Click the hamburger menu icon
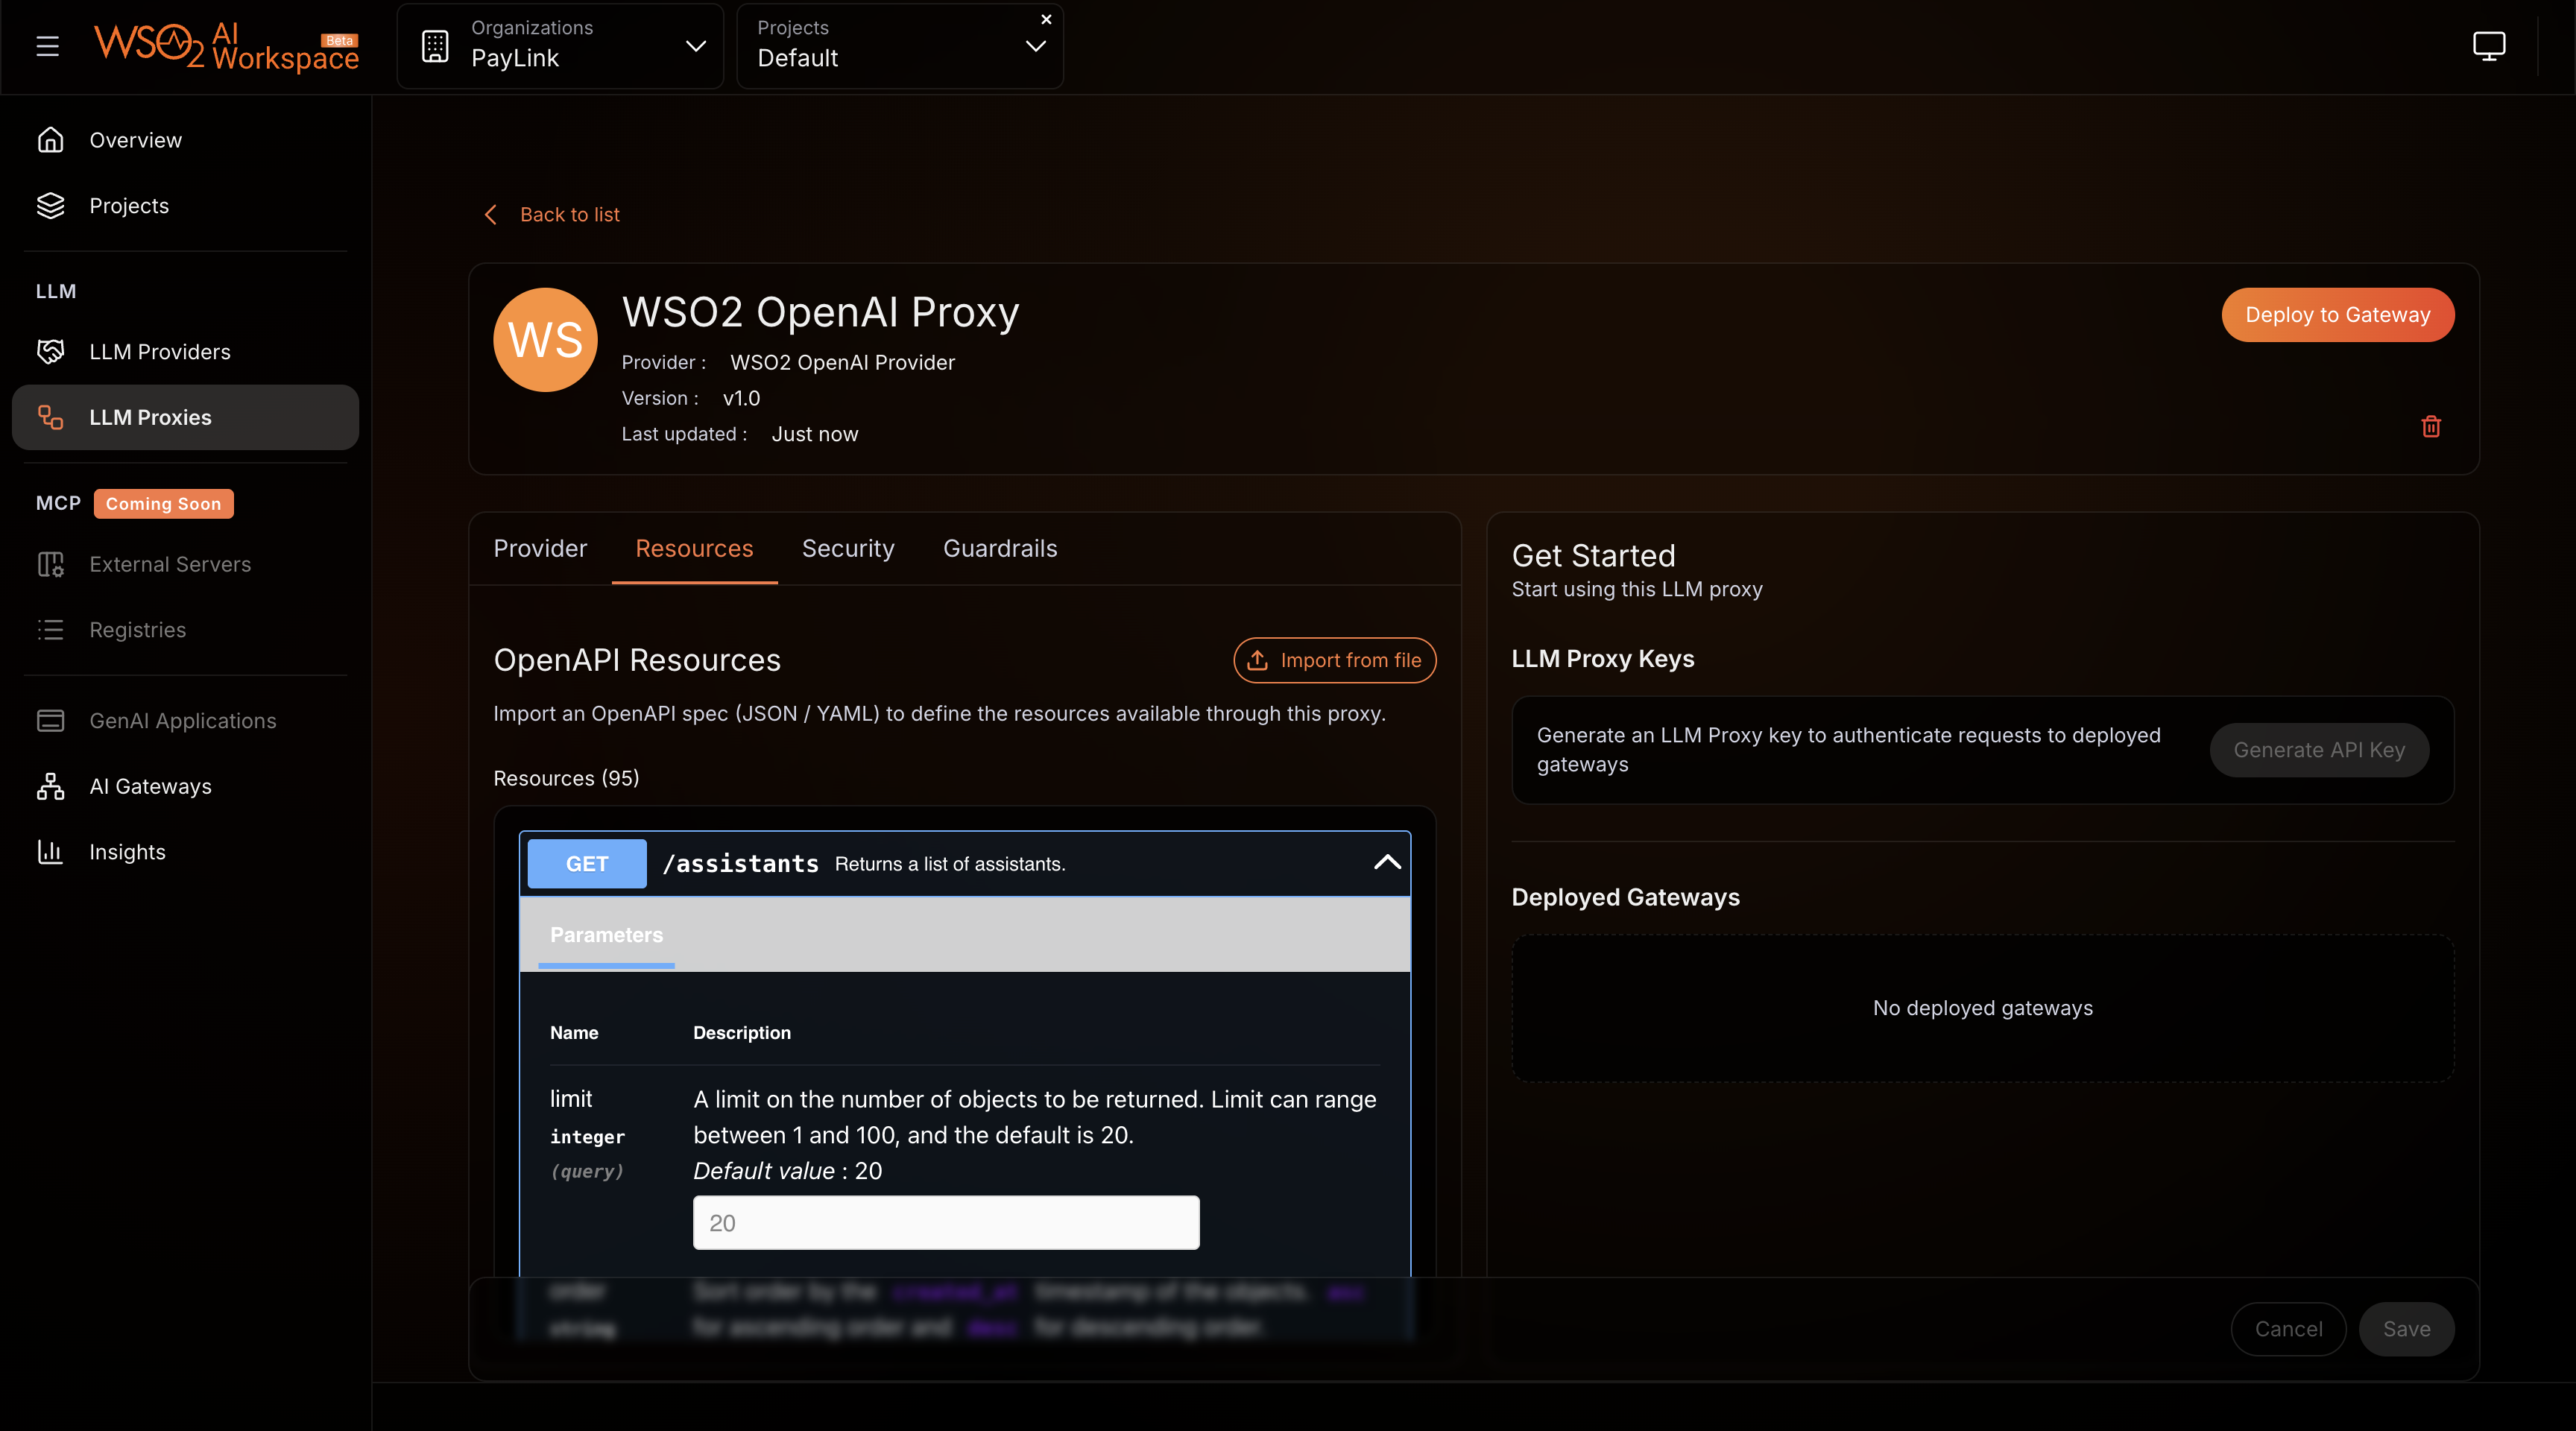 click(47, 46)
